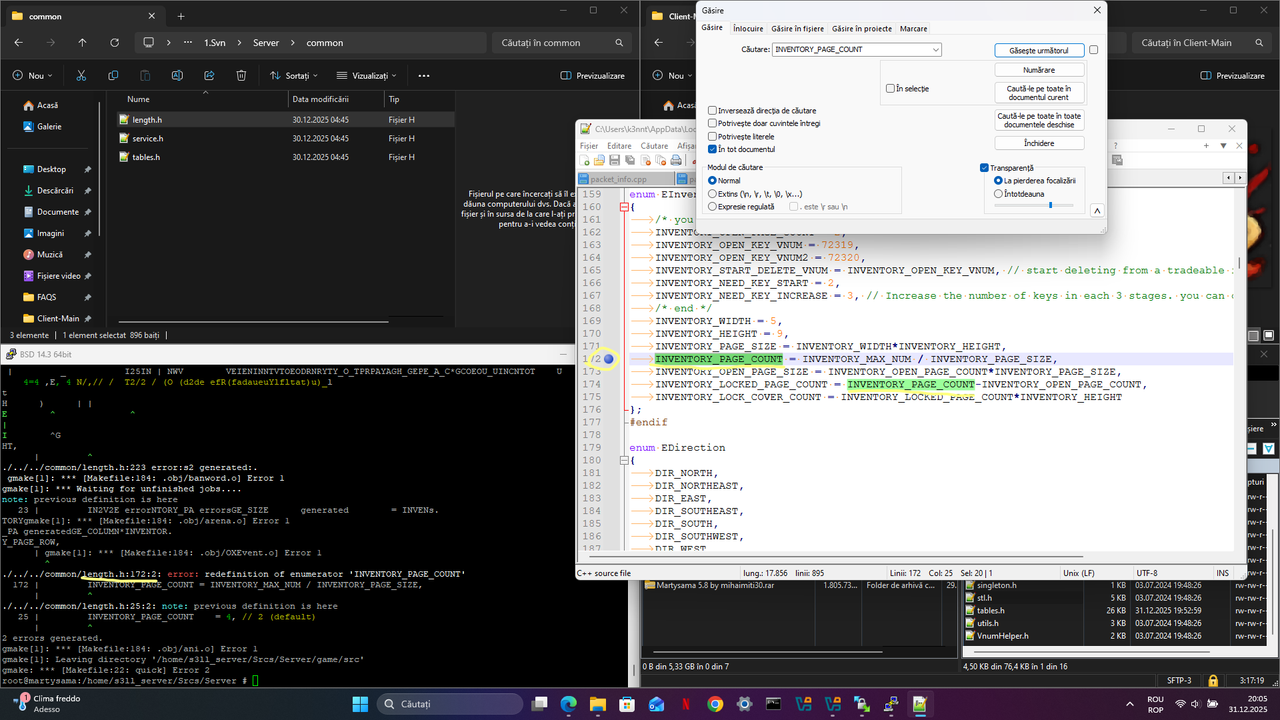Screen dimensions: 1280x720
Task: Switch to 'Găsire în fișiere' tab
Action: point(798,29)
